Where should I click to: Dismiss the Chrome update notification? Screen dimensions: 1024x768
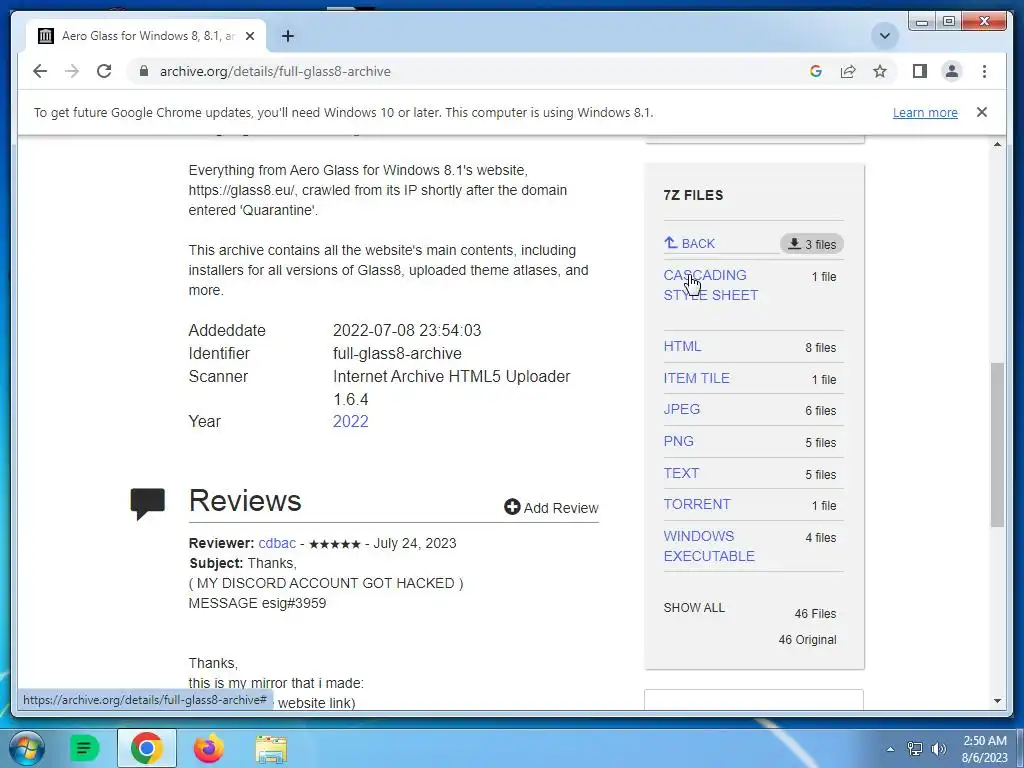tap(982, 112)
